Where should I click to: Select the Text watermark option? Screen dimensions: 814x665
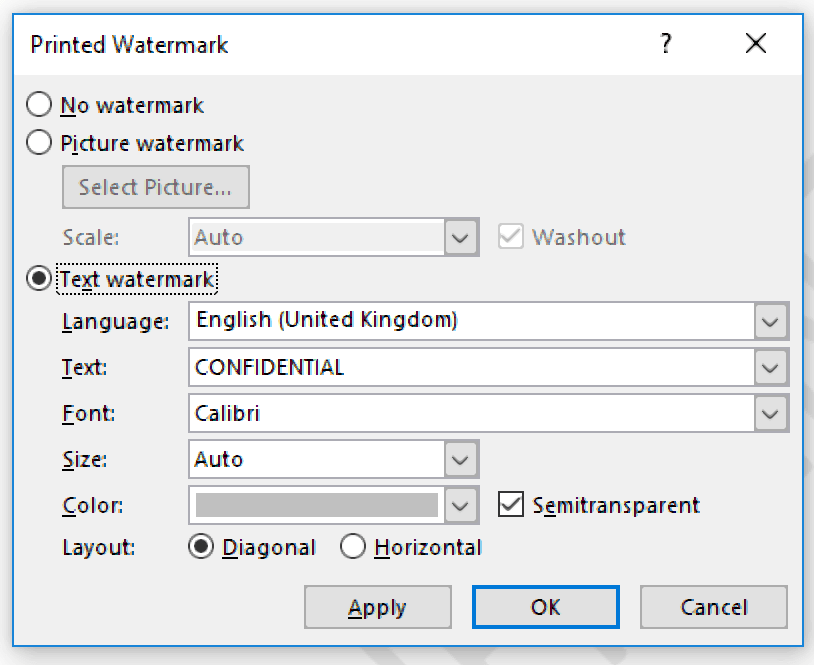pos(37,279)
